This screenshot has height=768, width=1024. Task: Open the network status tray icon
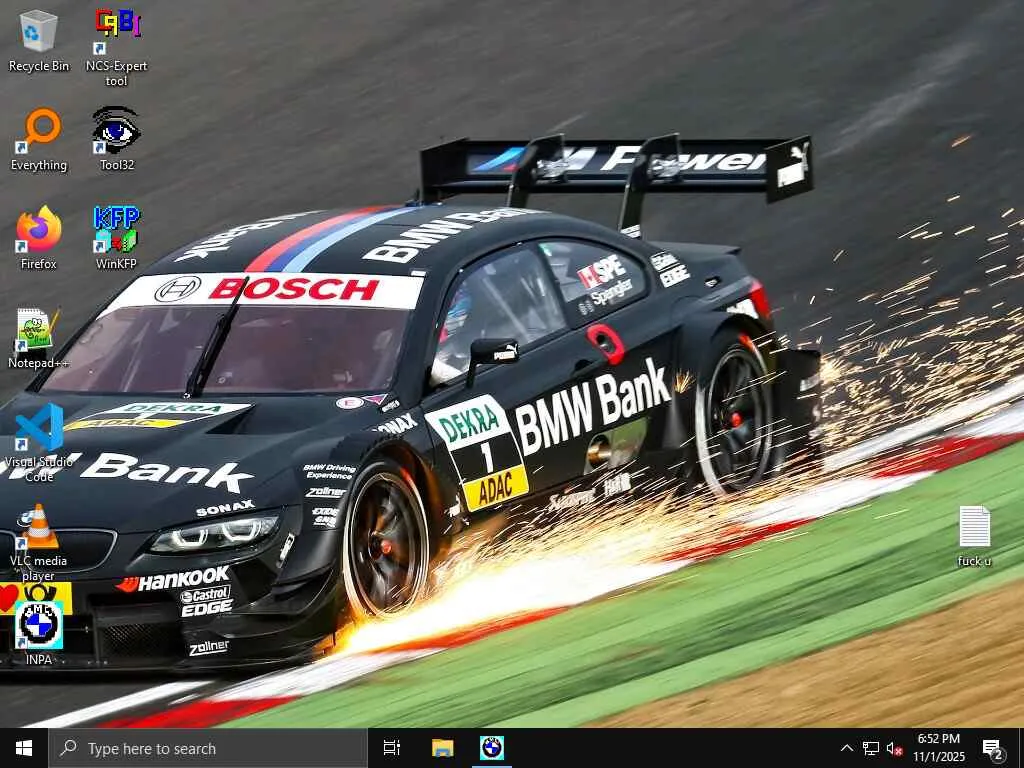point(871,748)
